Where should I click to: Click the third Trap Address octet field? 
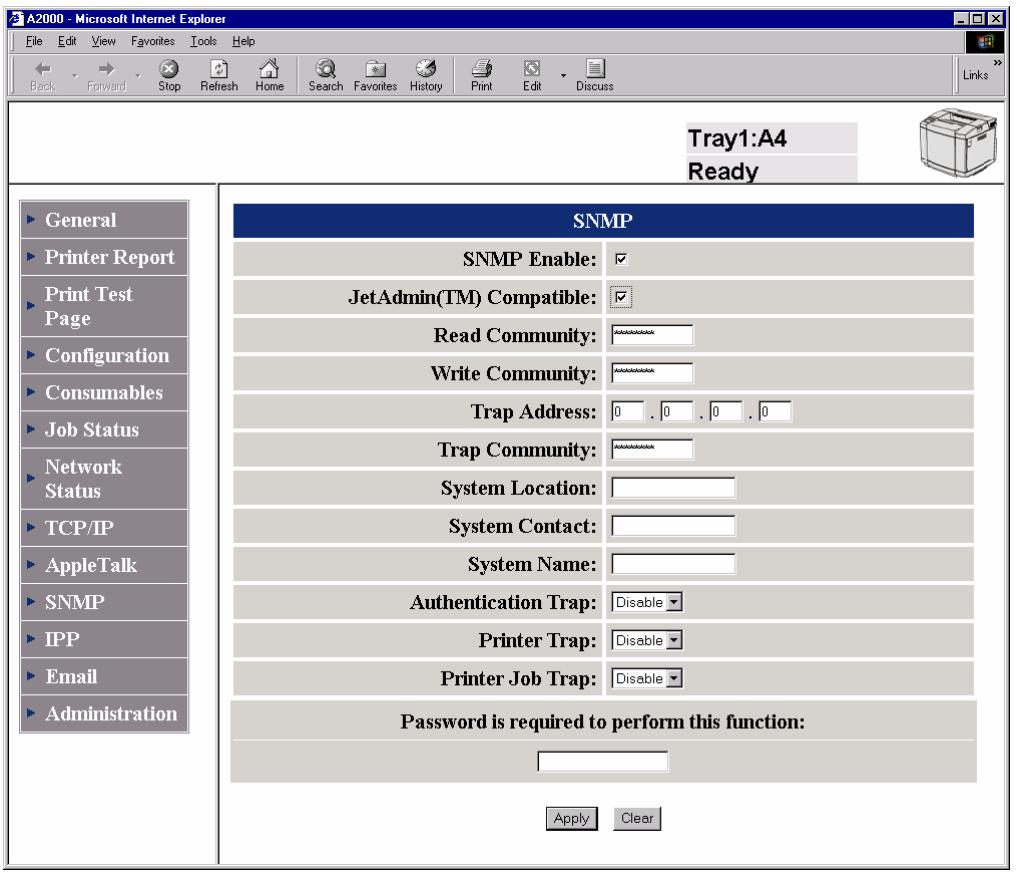(726, 411)
